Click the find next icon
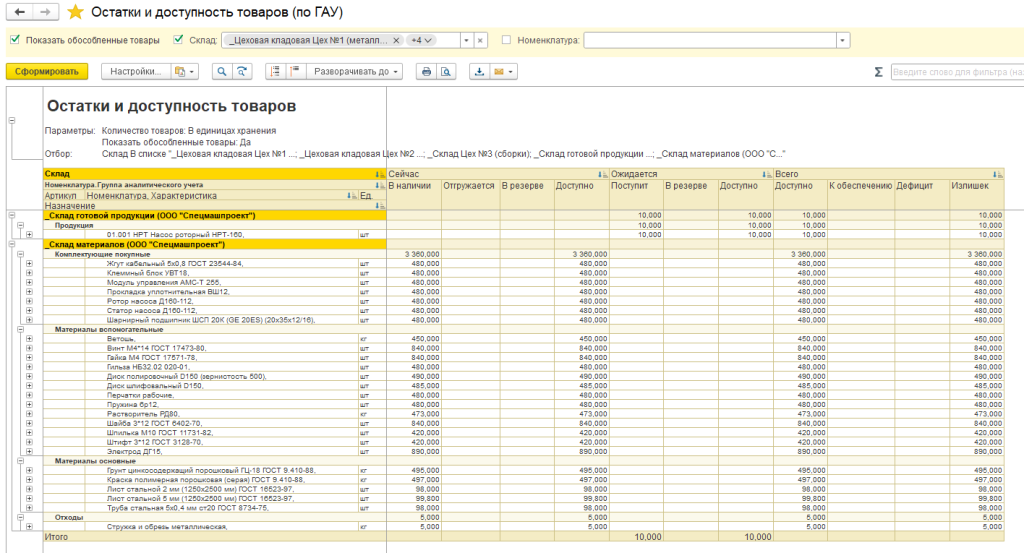 tap(242, 72)
